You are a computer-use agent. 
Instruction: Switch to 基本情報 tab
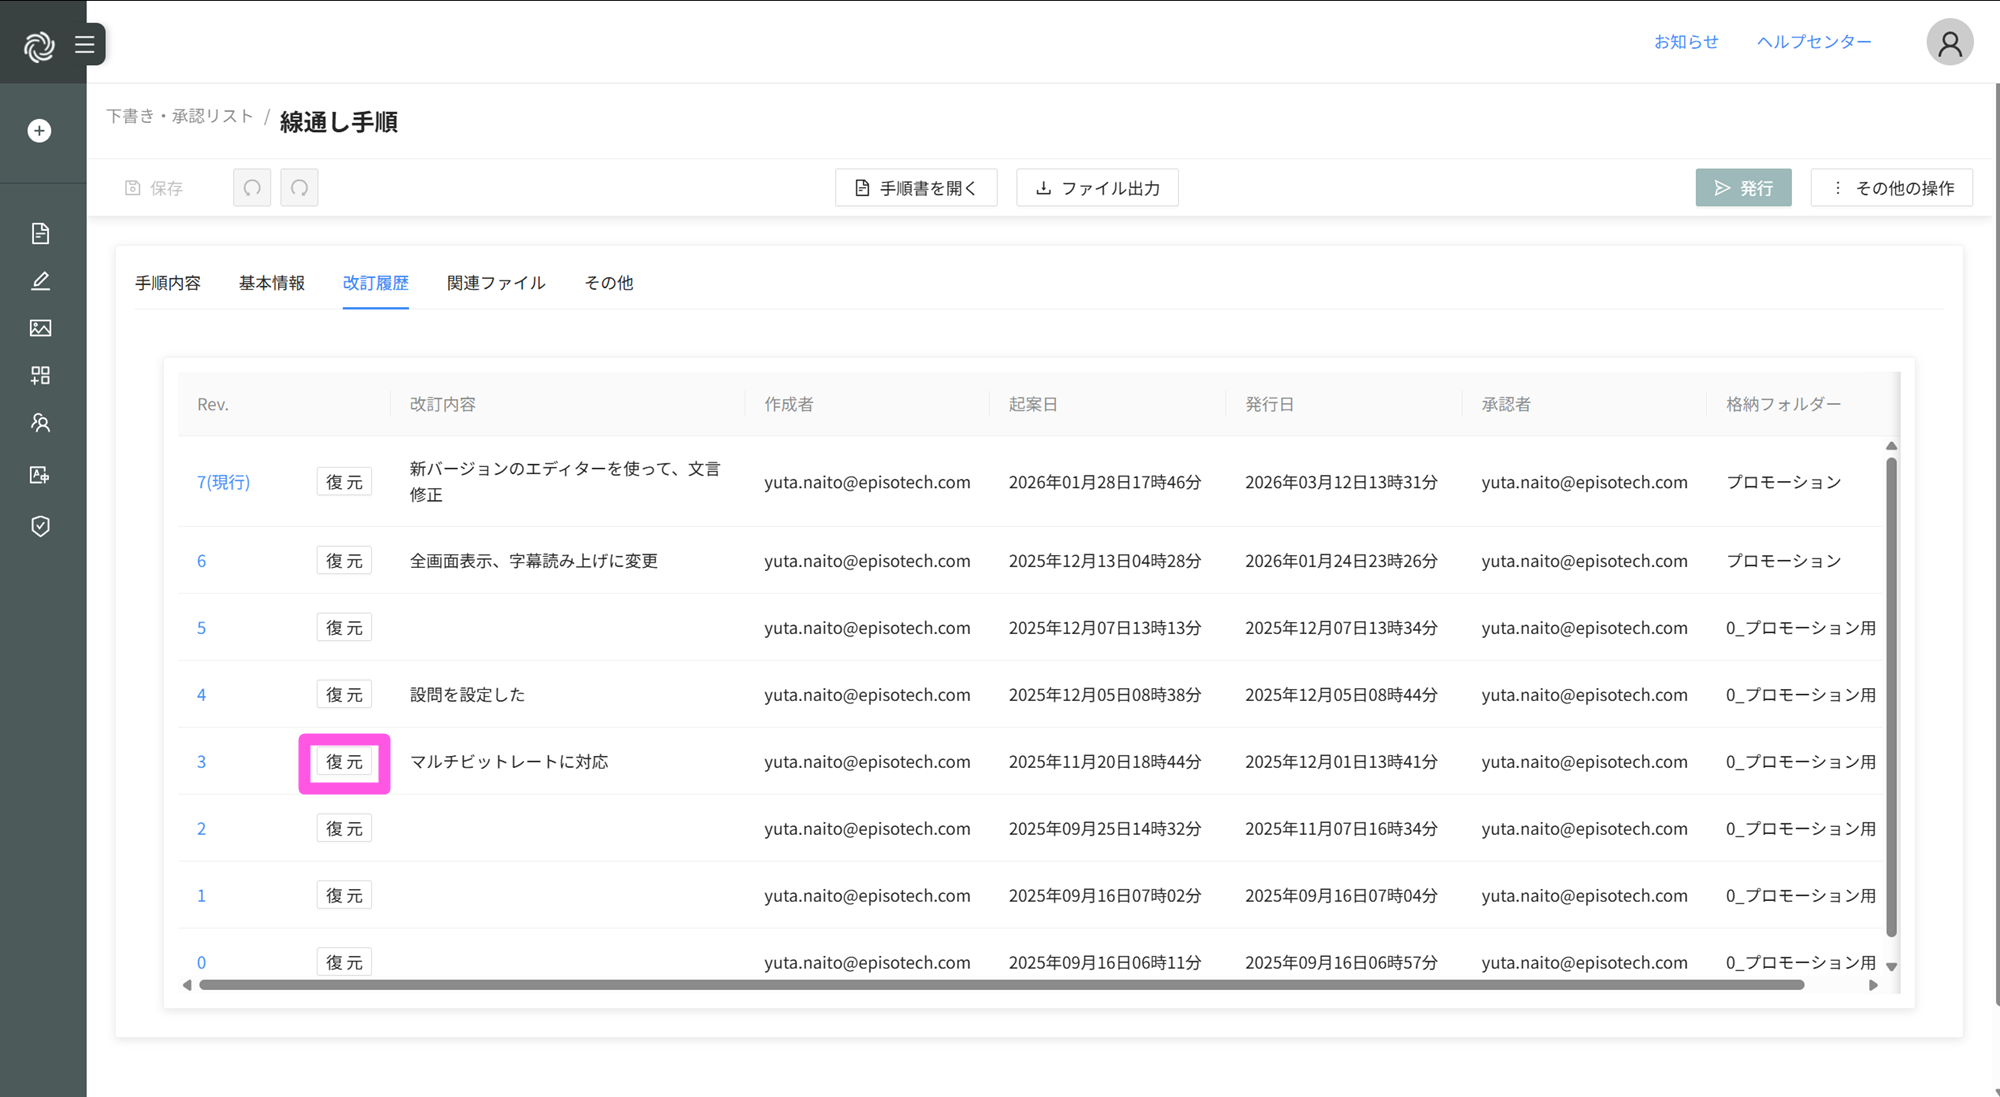[x=271, y=283]
